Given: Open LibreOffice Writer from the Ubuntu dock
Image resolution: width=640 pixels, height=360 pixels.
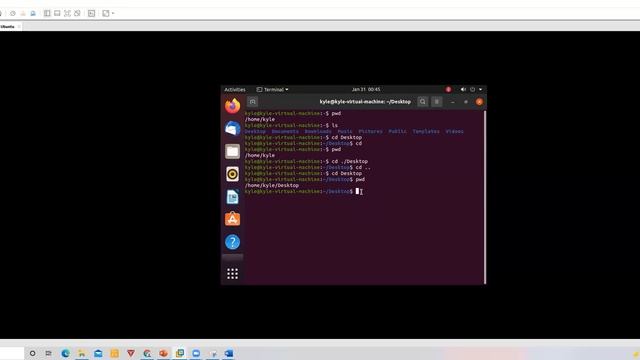Looking at the screenshot, I should (233, 197).
